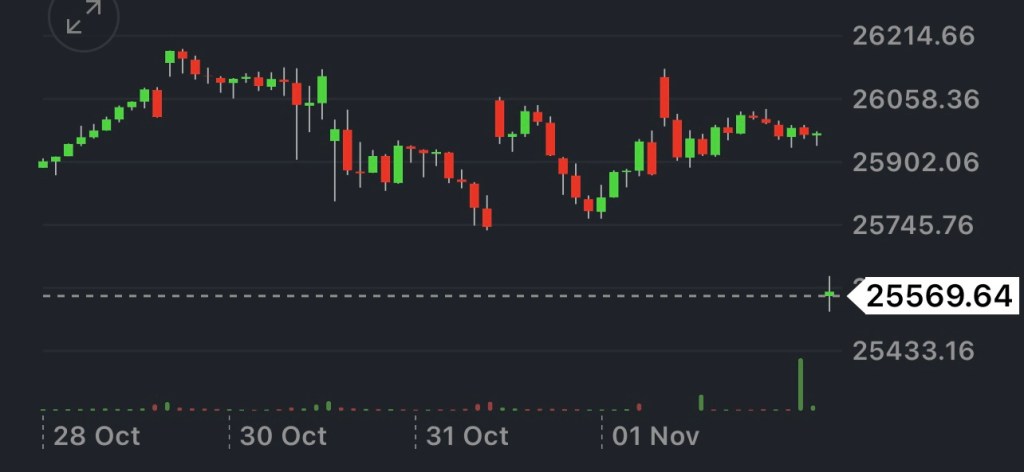
Task: Click the fullscreen expand arrows icon
Action: (83, 17)
